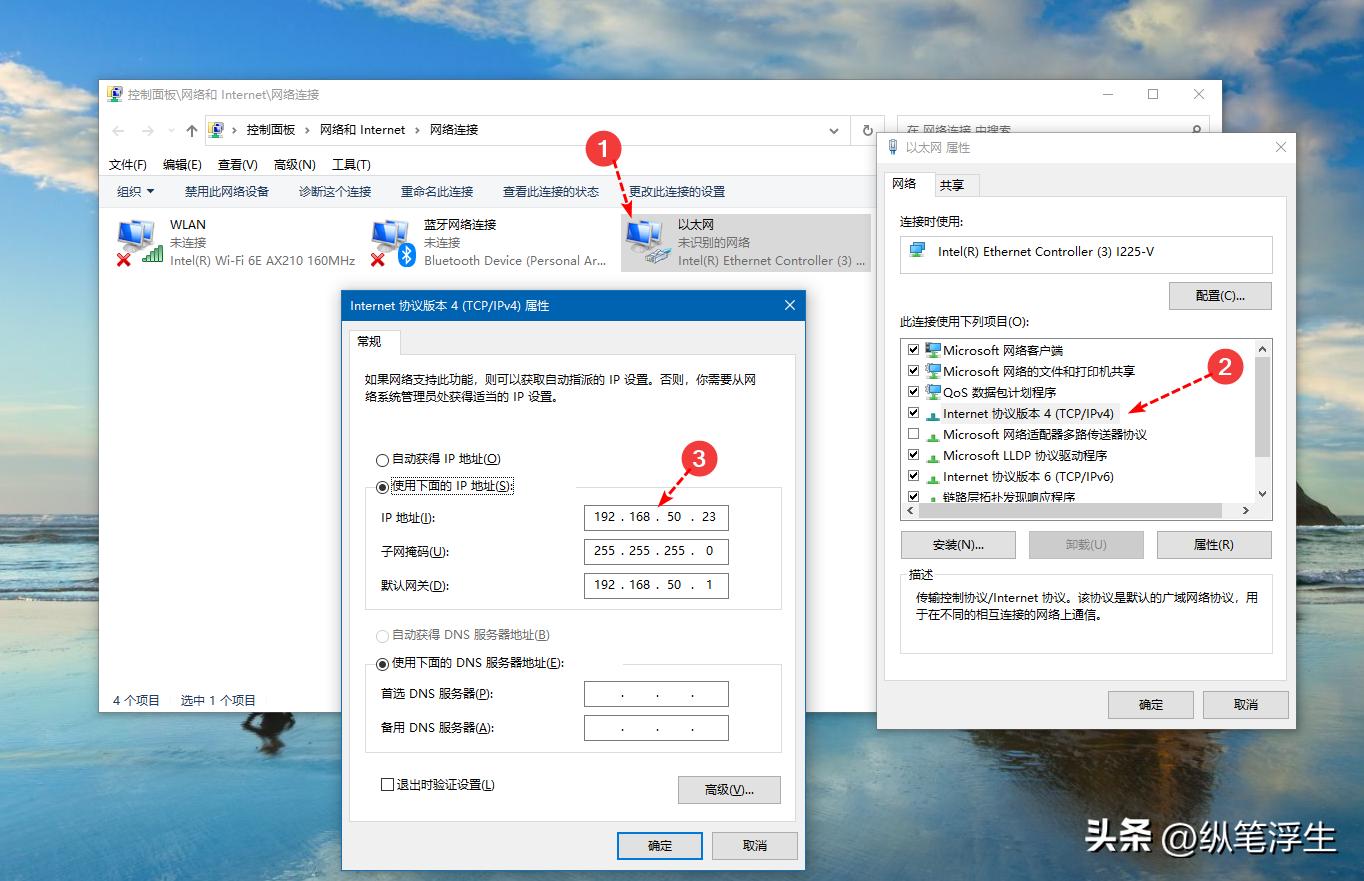Enable 退出时验证设置 checkbox
1364x881 pixels.
386,785
